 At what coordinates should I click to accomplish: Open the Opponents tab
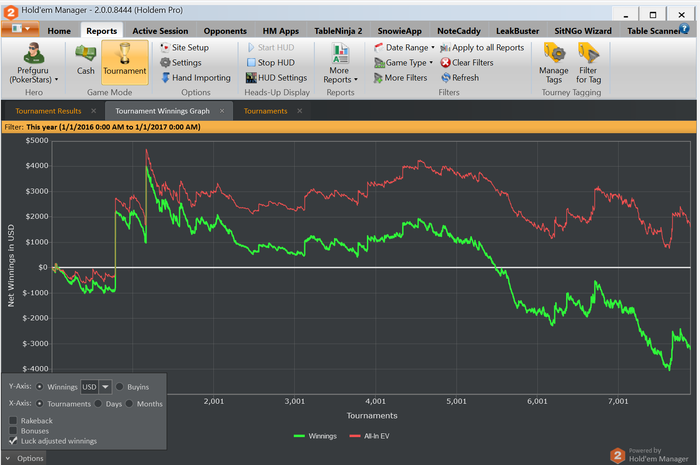(225, 31)
